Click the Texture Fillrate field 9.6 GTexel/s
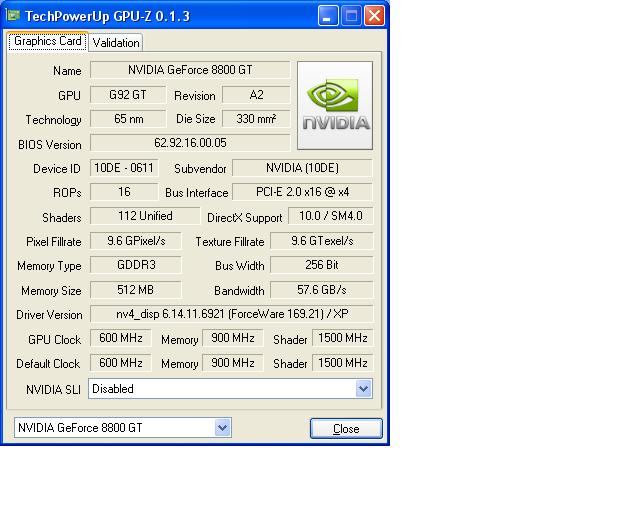 (x=322, y=241)
